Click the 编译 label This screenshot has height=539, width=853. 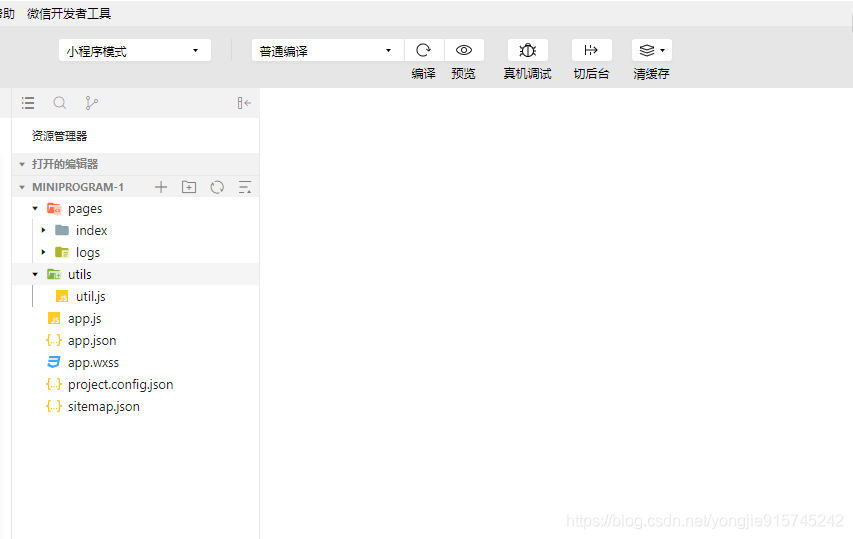(424, 73)
